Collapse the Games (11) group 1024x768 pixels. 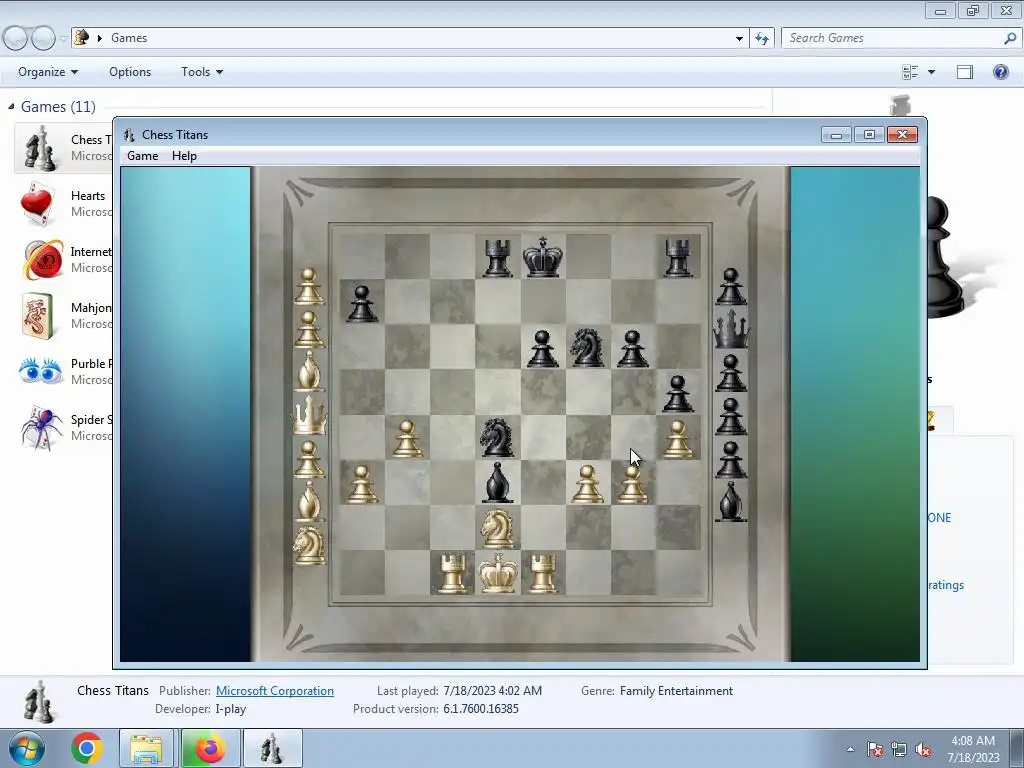[11, 106]
